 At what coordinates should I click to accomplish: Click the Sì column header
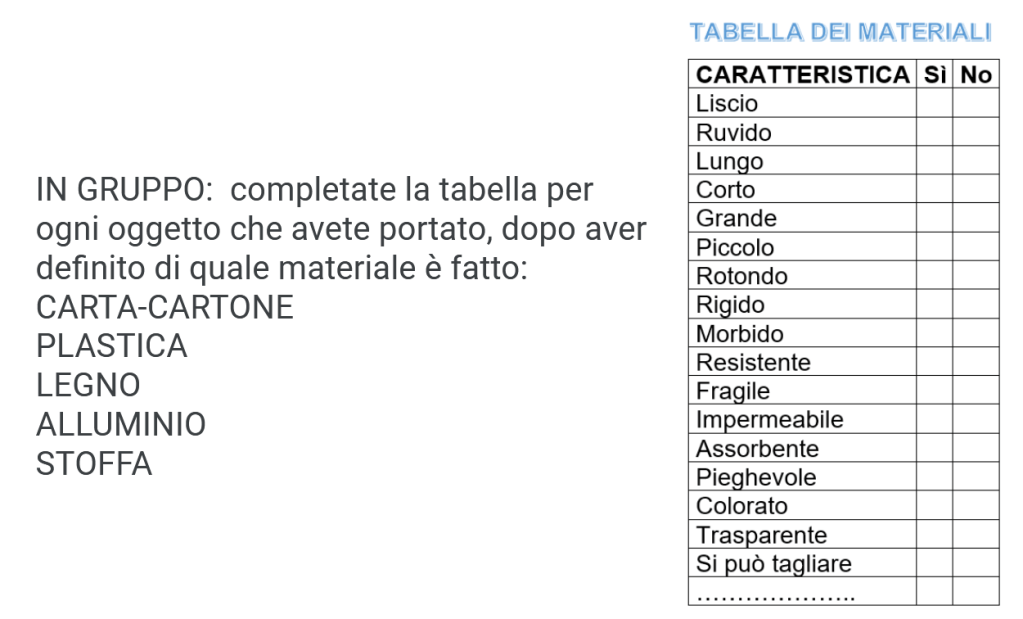pyautogui.click(x=934, y=75)
